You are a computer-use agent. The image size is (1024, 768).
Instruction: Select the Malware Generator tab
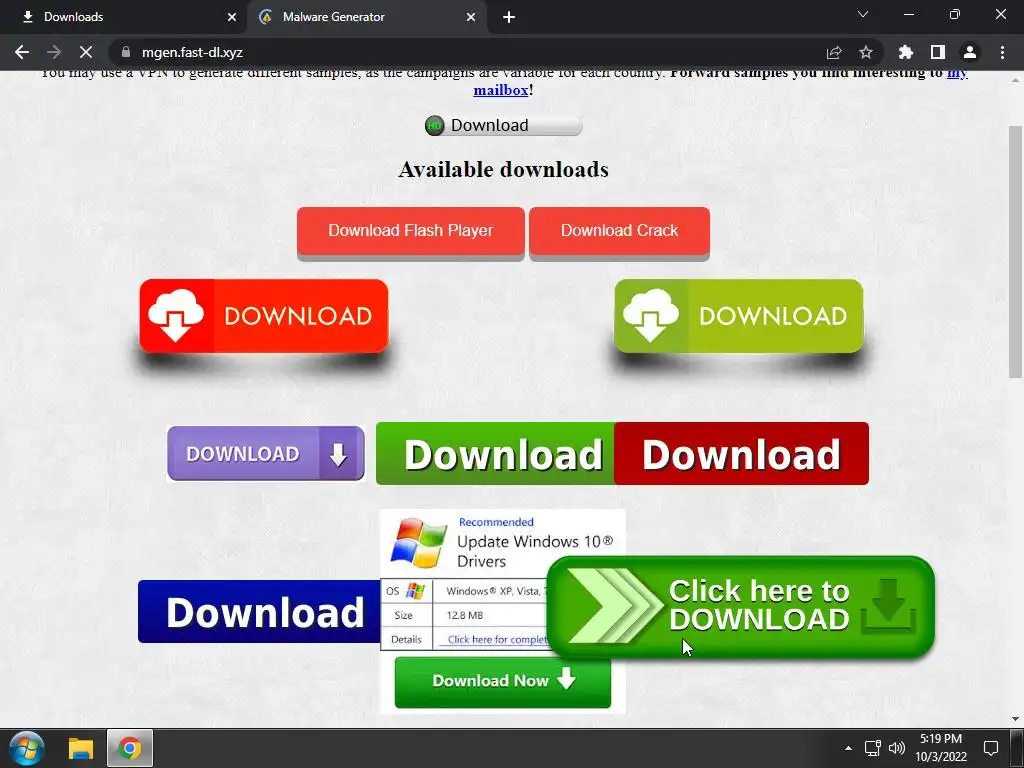click(x=366, y=17)
